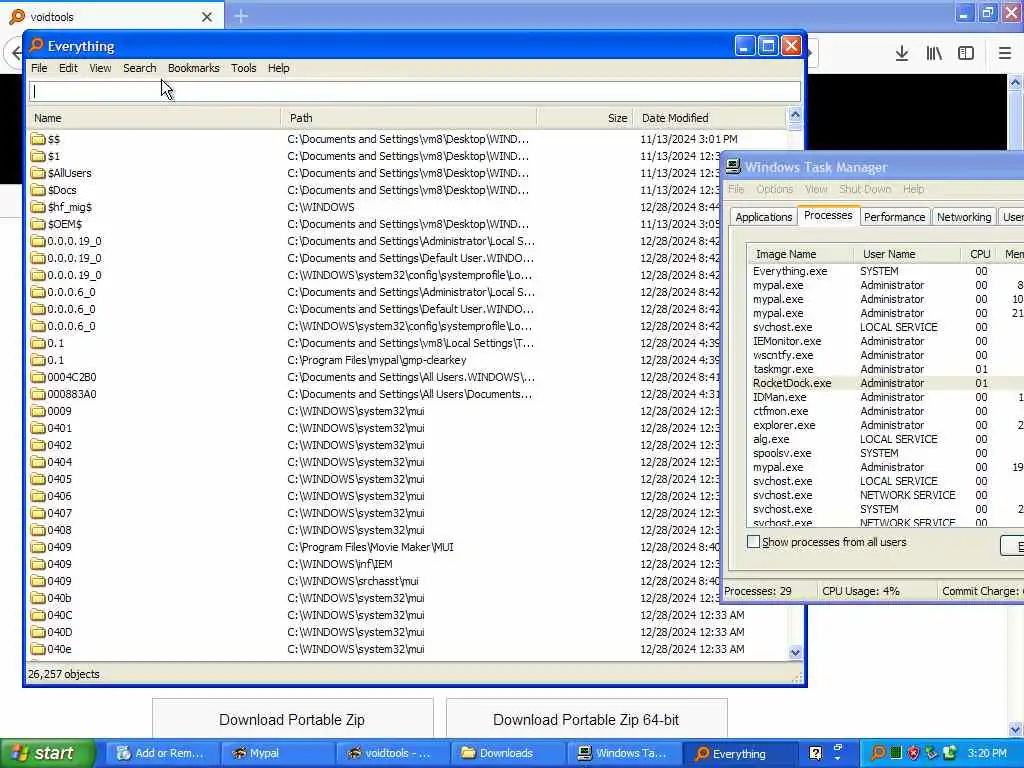
Task: Open Add or Remove taskbar button
Action: point(161,753)
